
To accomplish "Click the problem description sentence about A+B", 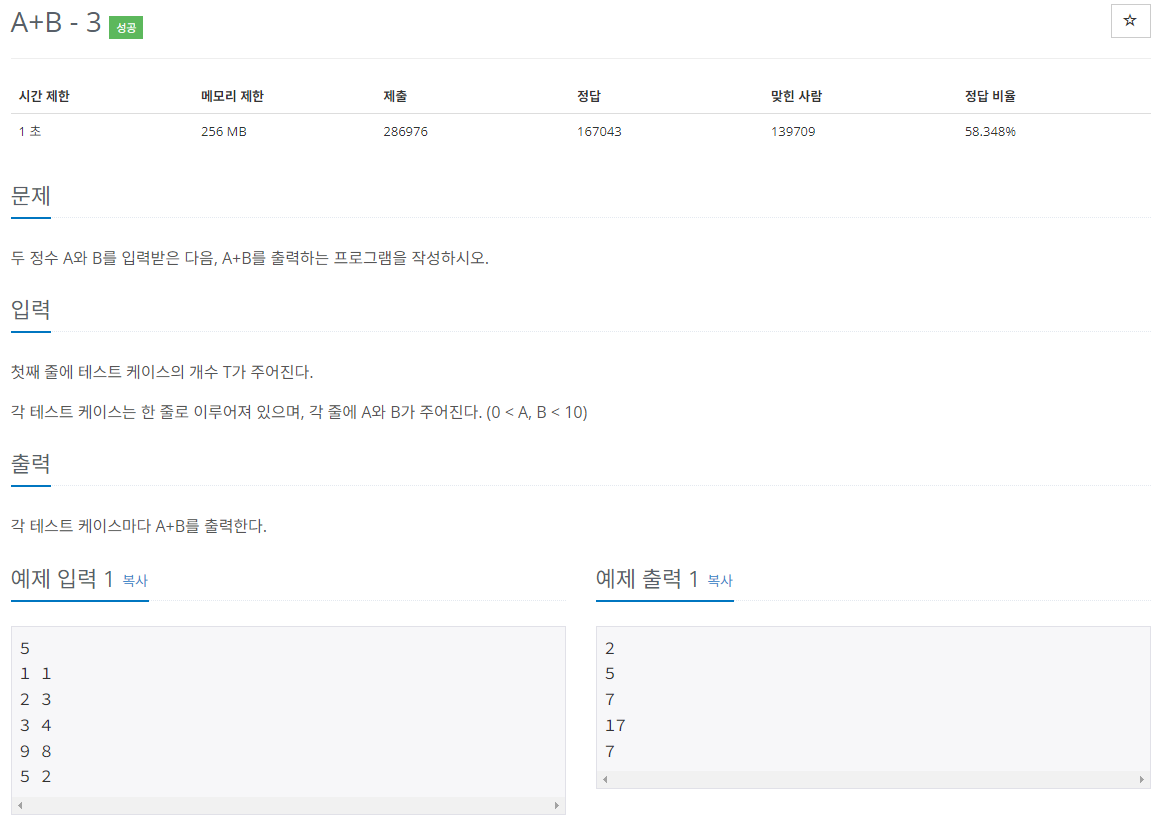I will 249,258.
